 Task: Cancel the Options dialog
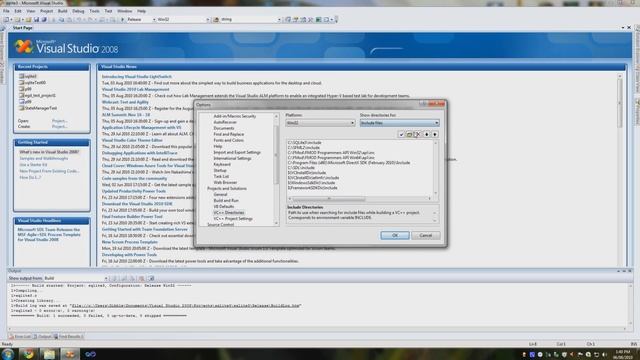[425, 236]
